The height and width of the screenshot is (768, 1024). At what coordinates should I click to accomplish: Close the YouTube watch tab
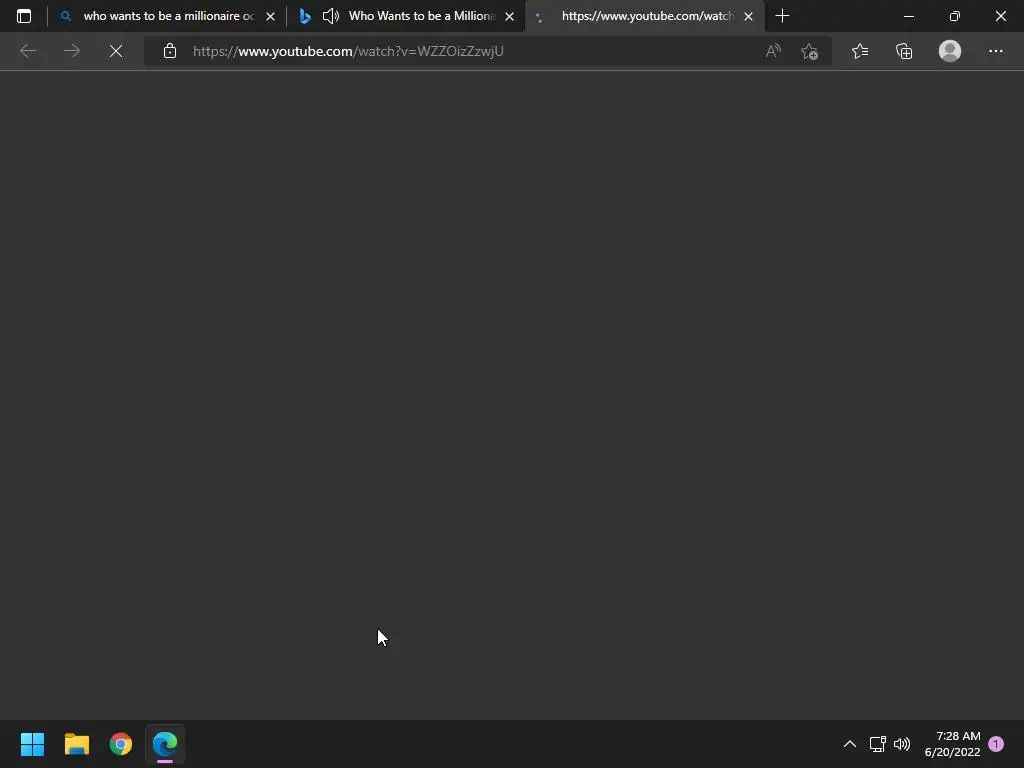748,16
